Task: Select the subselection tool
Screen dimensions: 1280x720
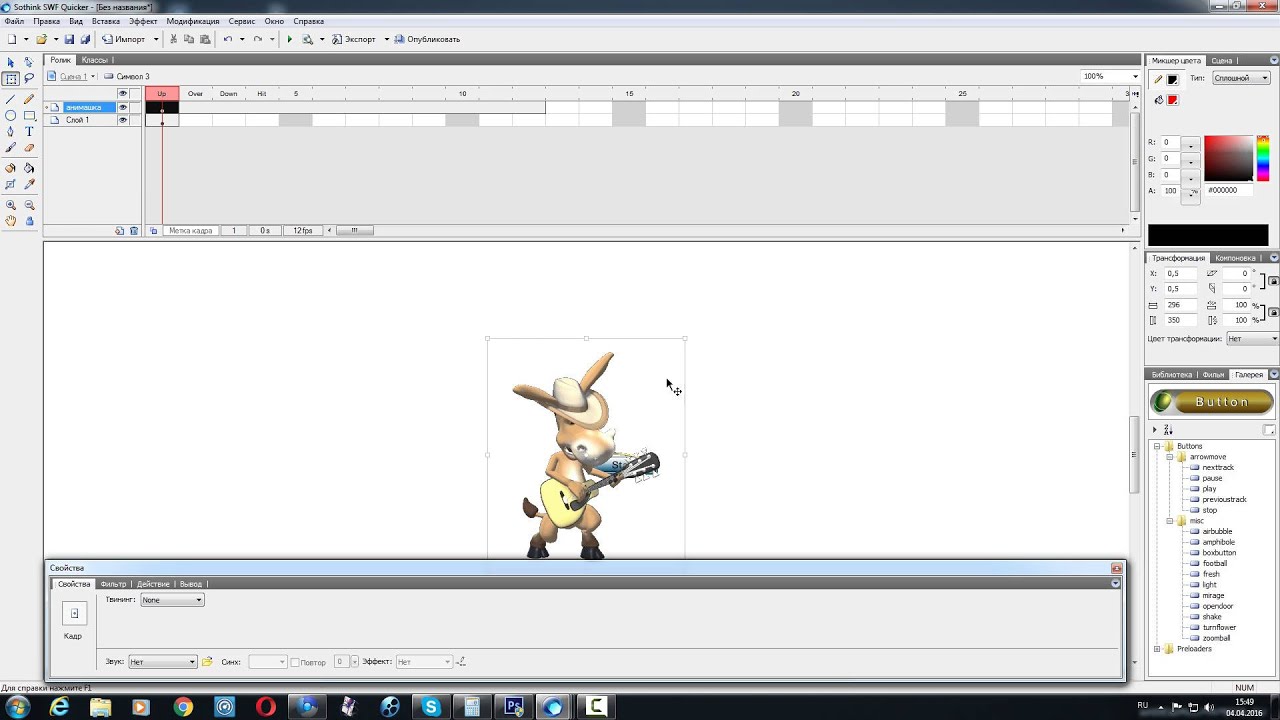Action: pos(29,62)
